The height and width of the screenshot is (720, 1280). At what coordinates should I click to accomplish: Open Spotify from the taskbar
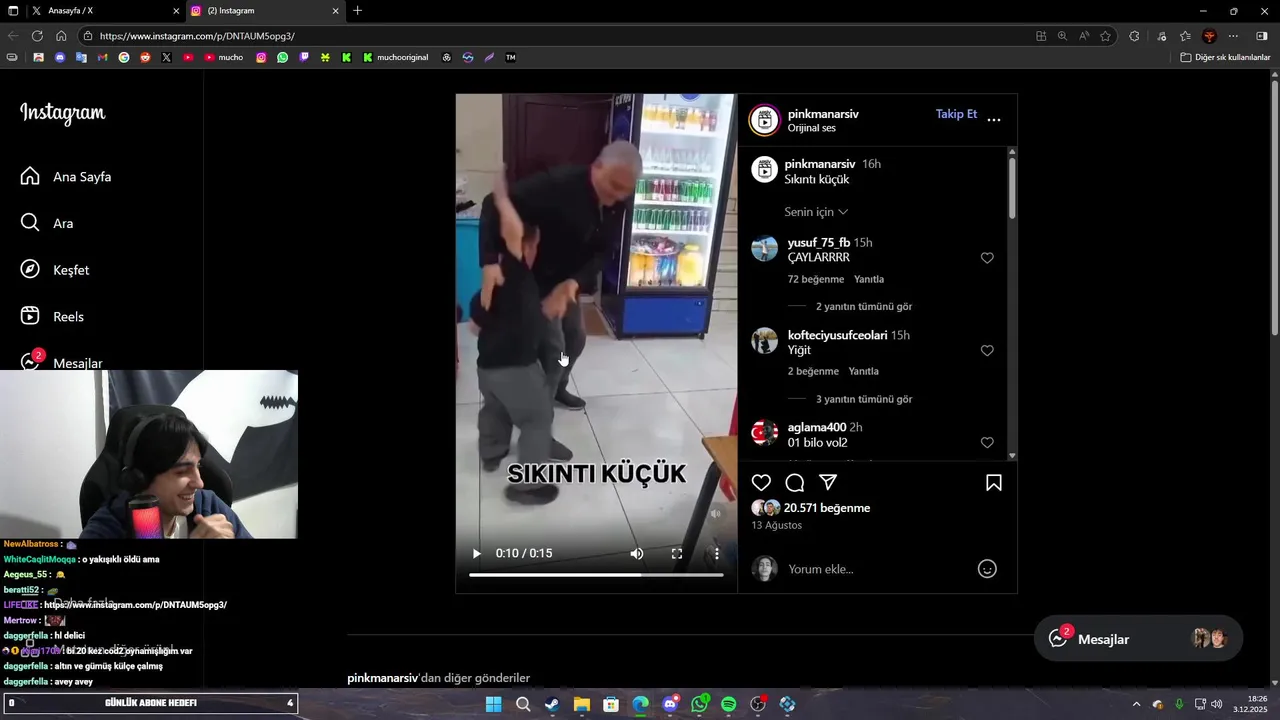tap(729, 704)
